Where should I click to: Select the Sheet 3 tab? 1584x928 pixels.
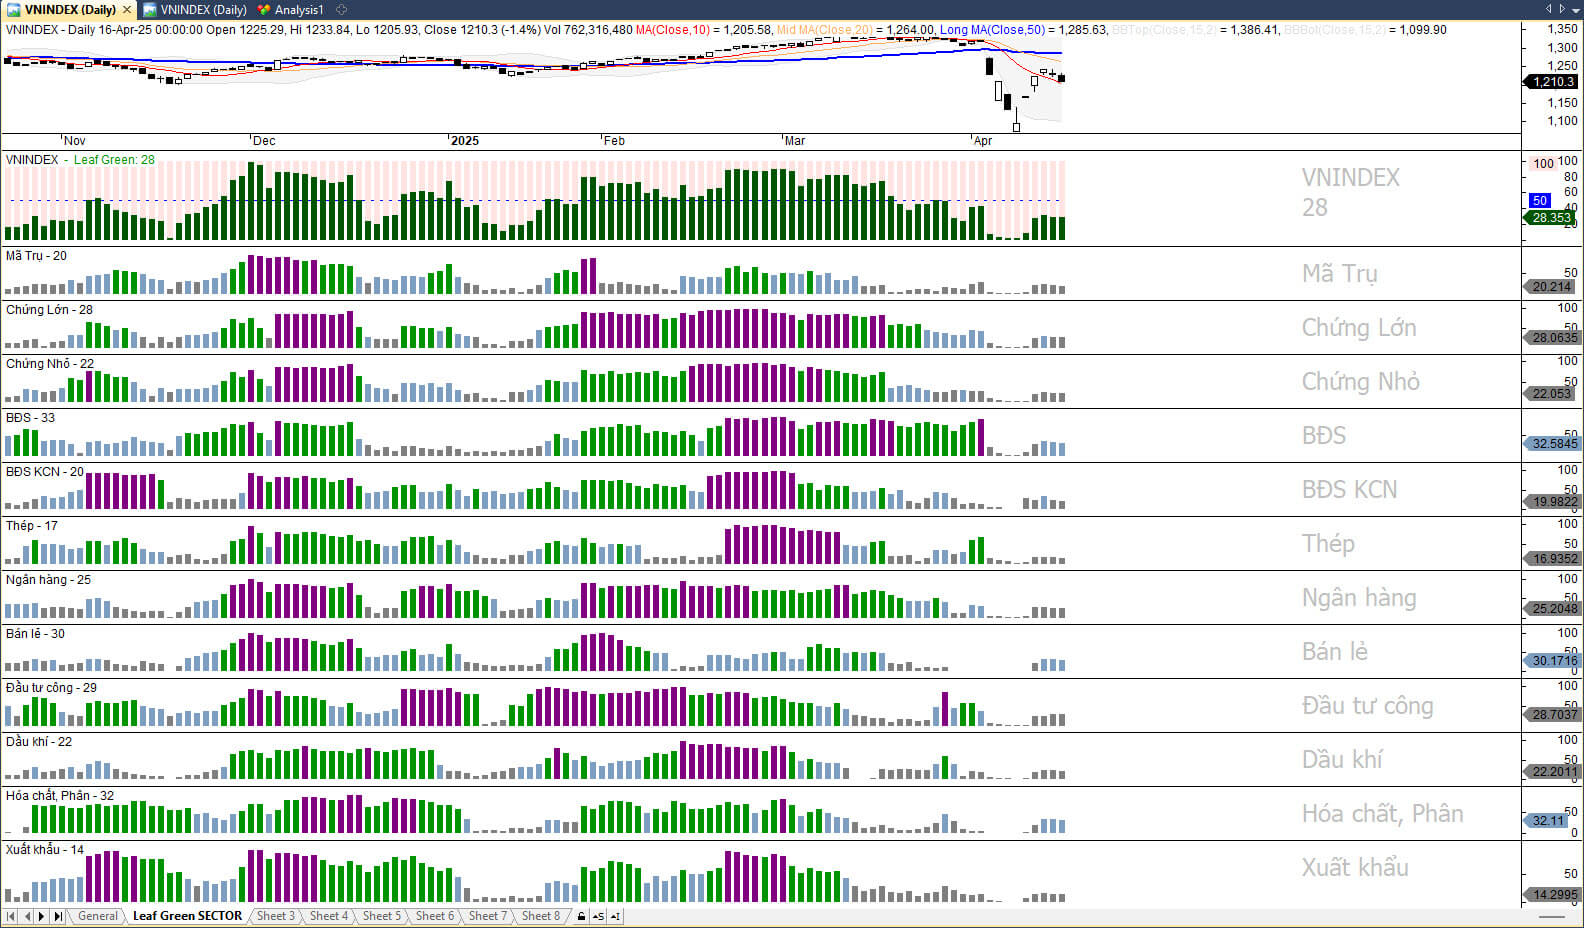pos(275,916)
